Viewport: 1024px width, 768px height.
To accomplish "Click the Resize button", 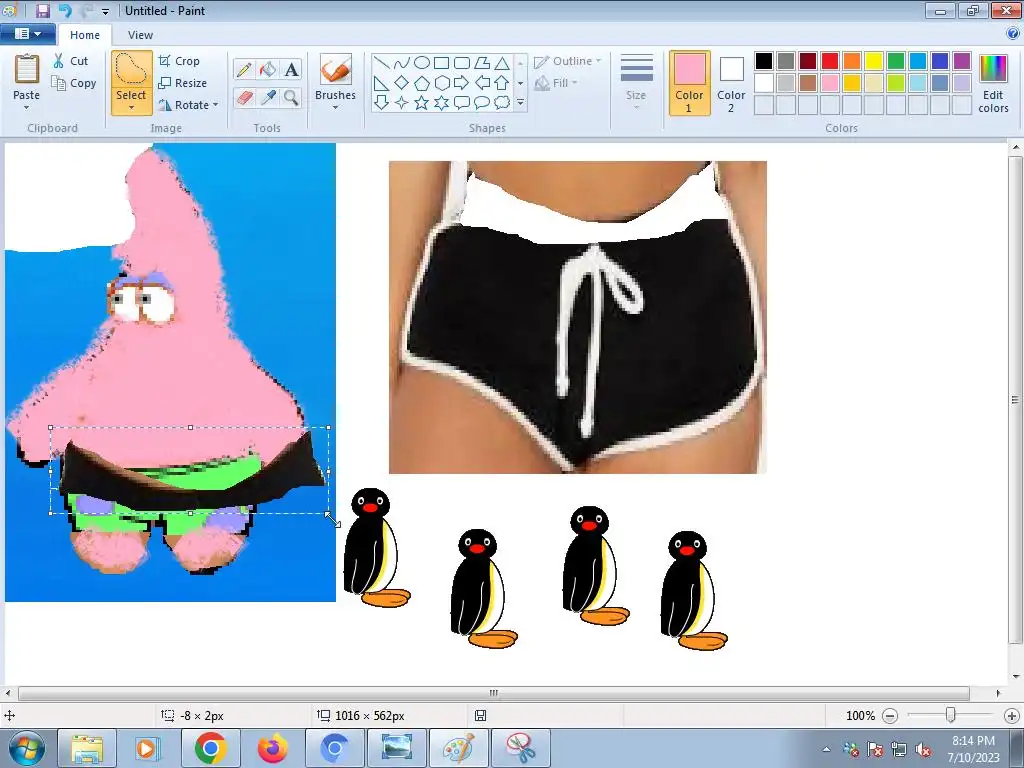I will [x=183, y=83].
